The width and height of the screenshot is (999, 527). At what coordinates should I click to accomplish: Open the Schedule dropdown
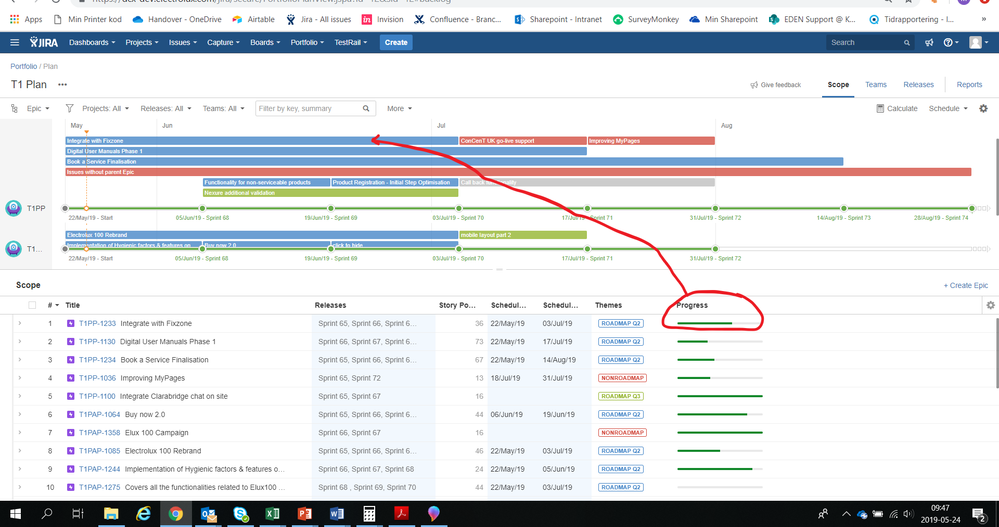coord(947,108)
